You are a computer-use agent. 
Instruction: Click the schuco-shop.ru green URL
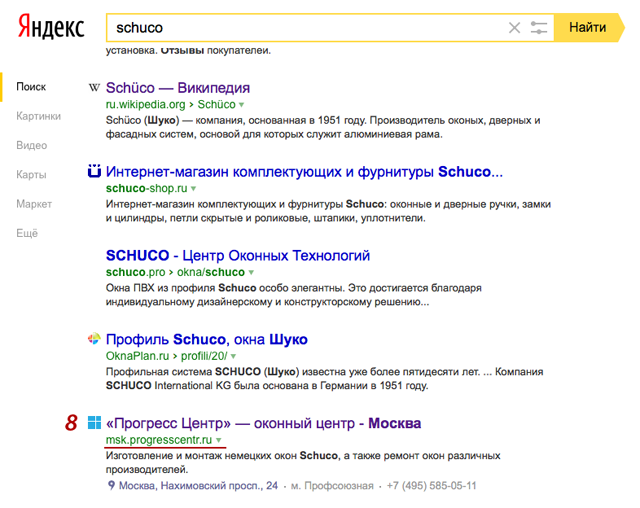click(x=147, y=188)
